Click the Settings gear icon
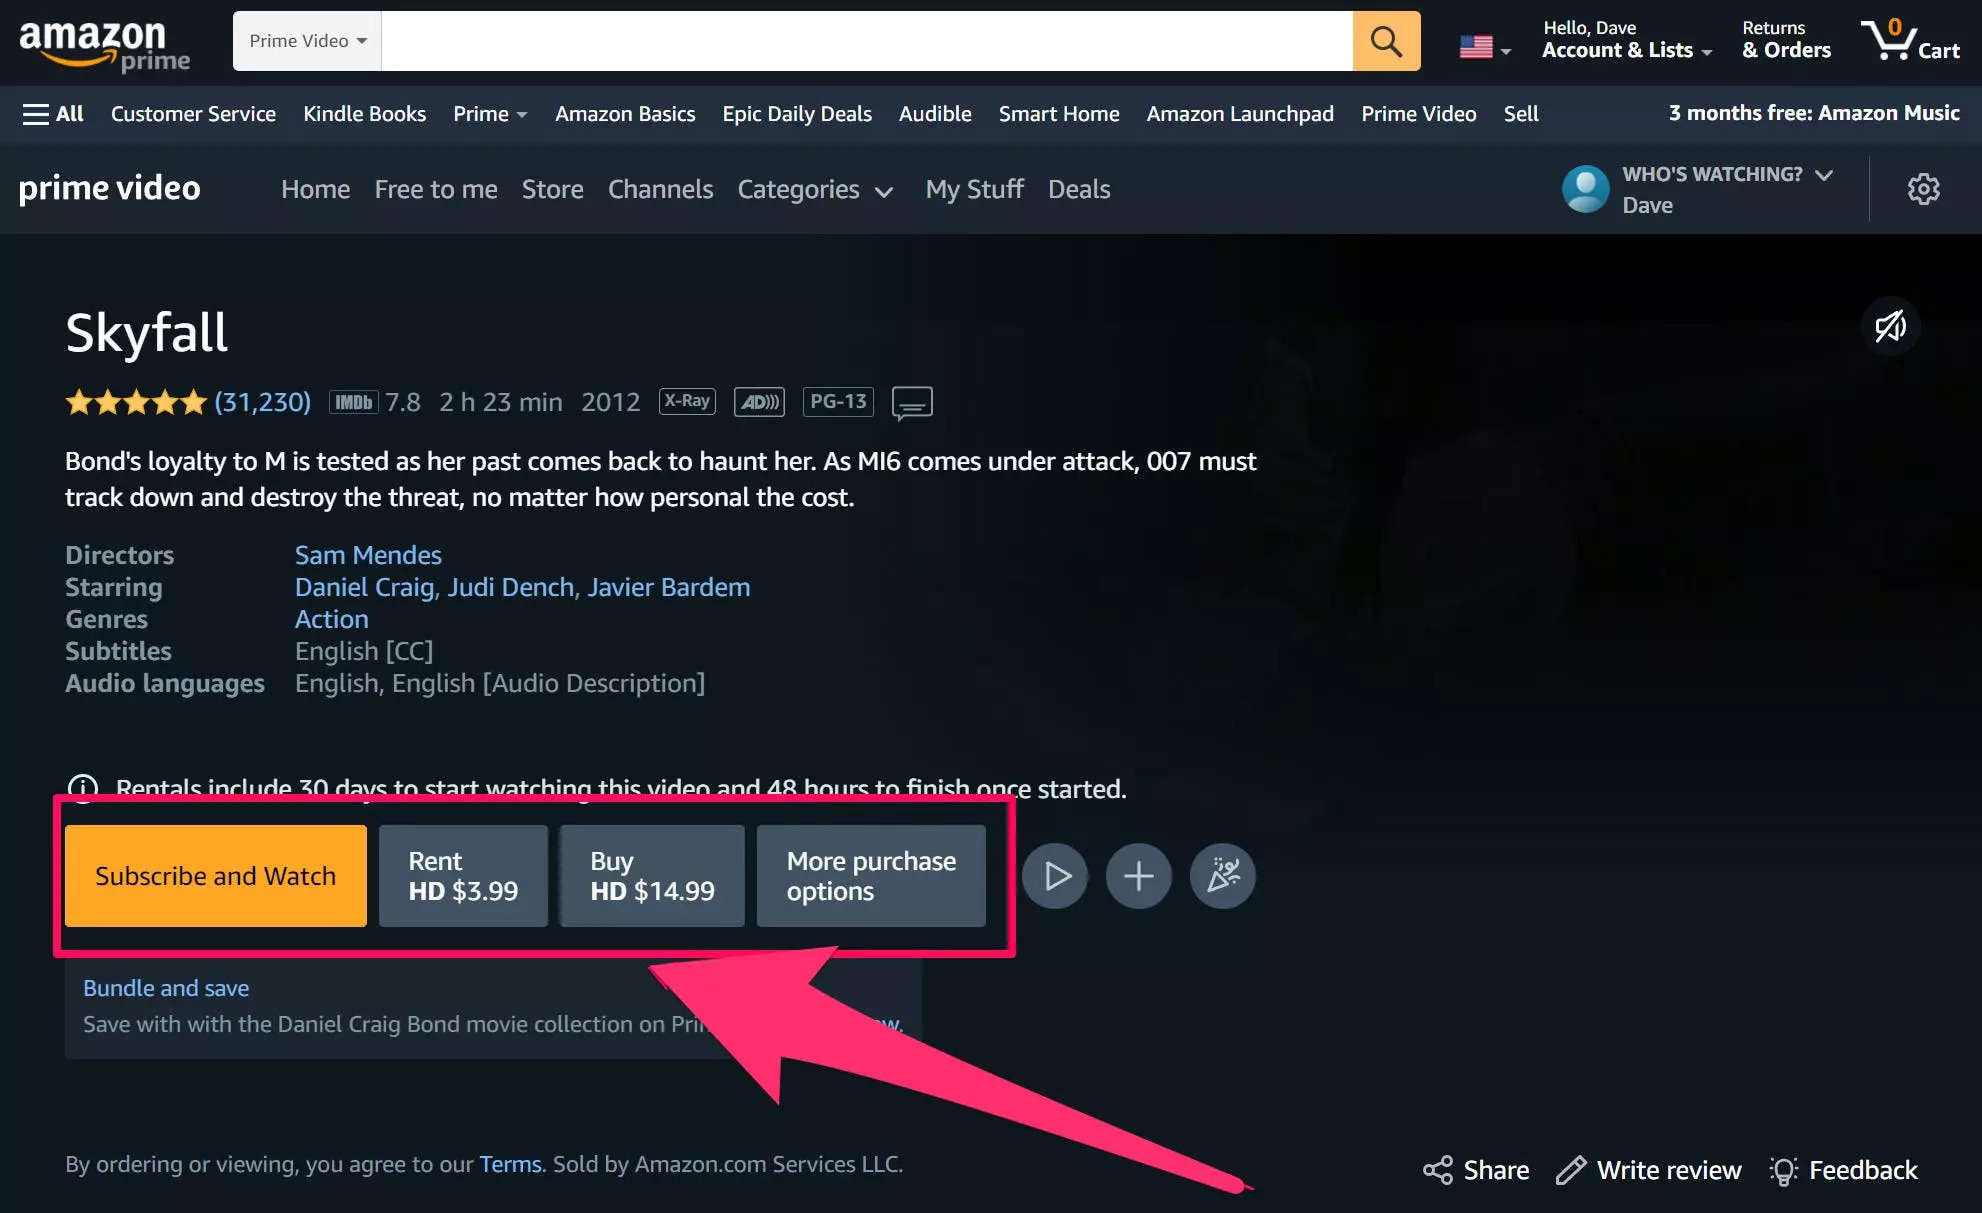The height and width of the screenshot is (1213, 1982). (x=1923, y=188)
